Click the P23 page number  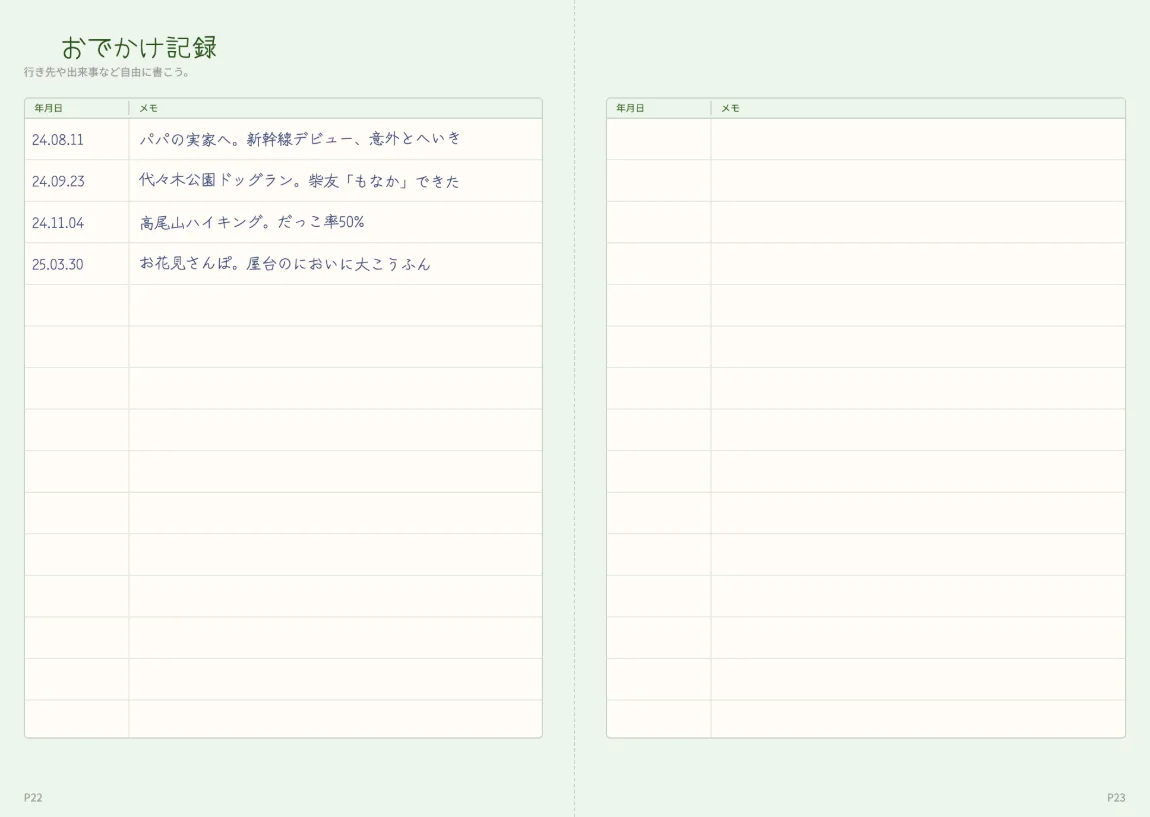[1116, 797]
